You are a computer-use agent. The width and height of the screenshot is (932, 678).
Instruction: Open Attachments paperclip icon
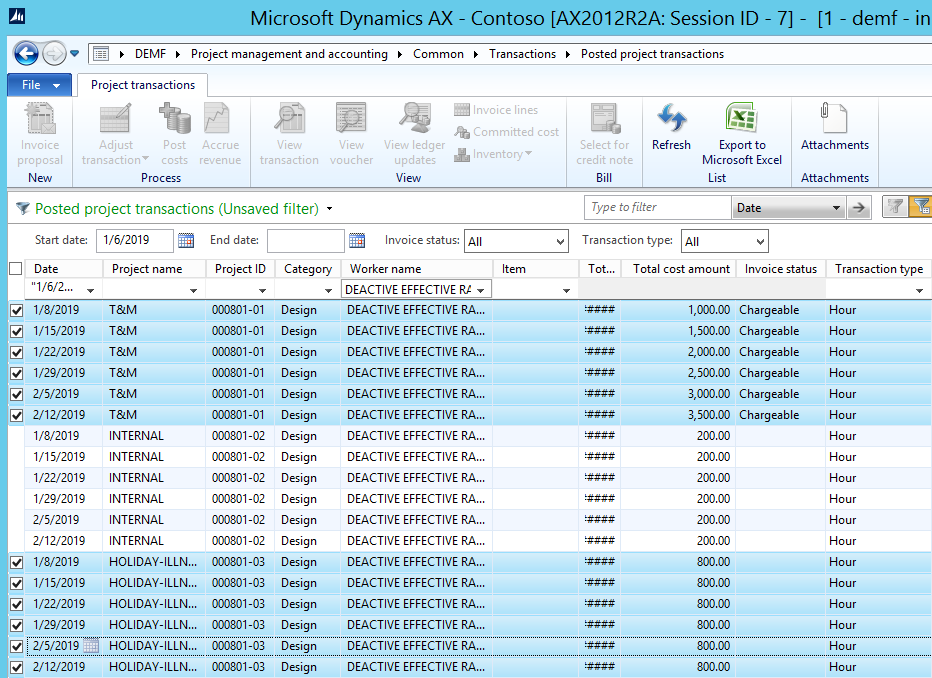[x=834, y=120]
